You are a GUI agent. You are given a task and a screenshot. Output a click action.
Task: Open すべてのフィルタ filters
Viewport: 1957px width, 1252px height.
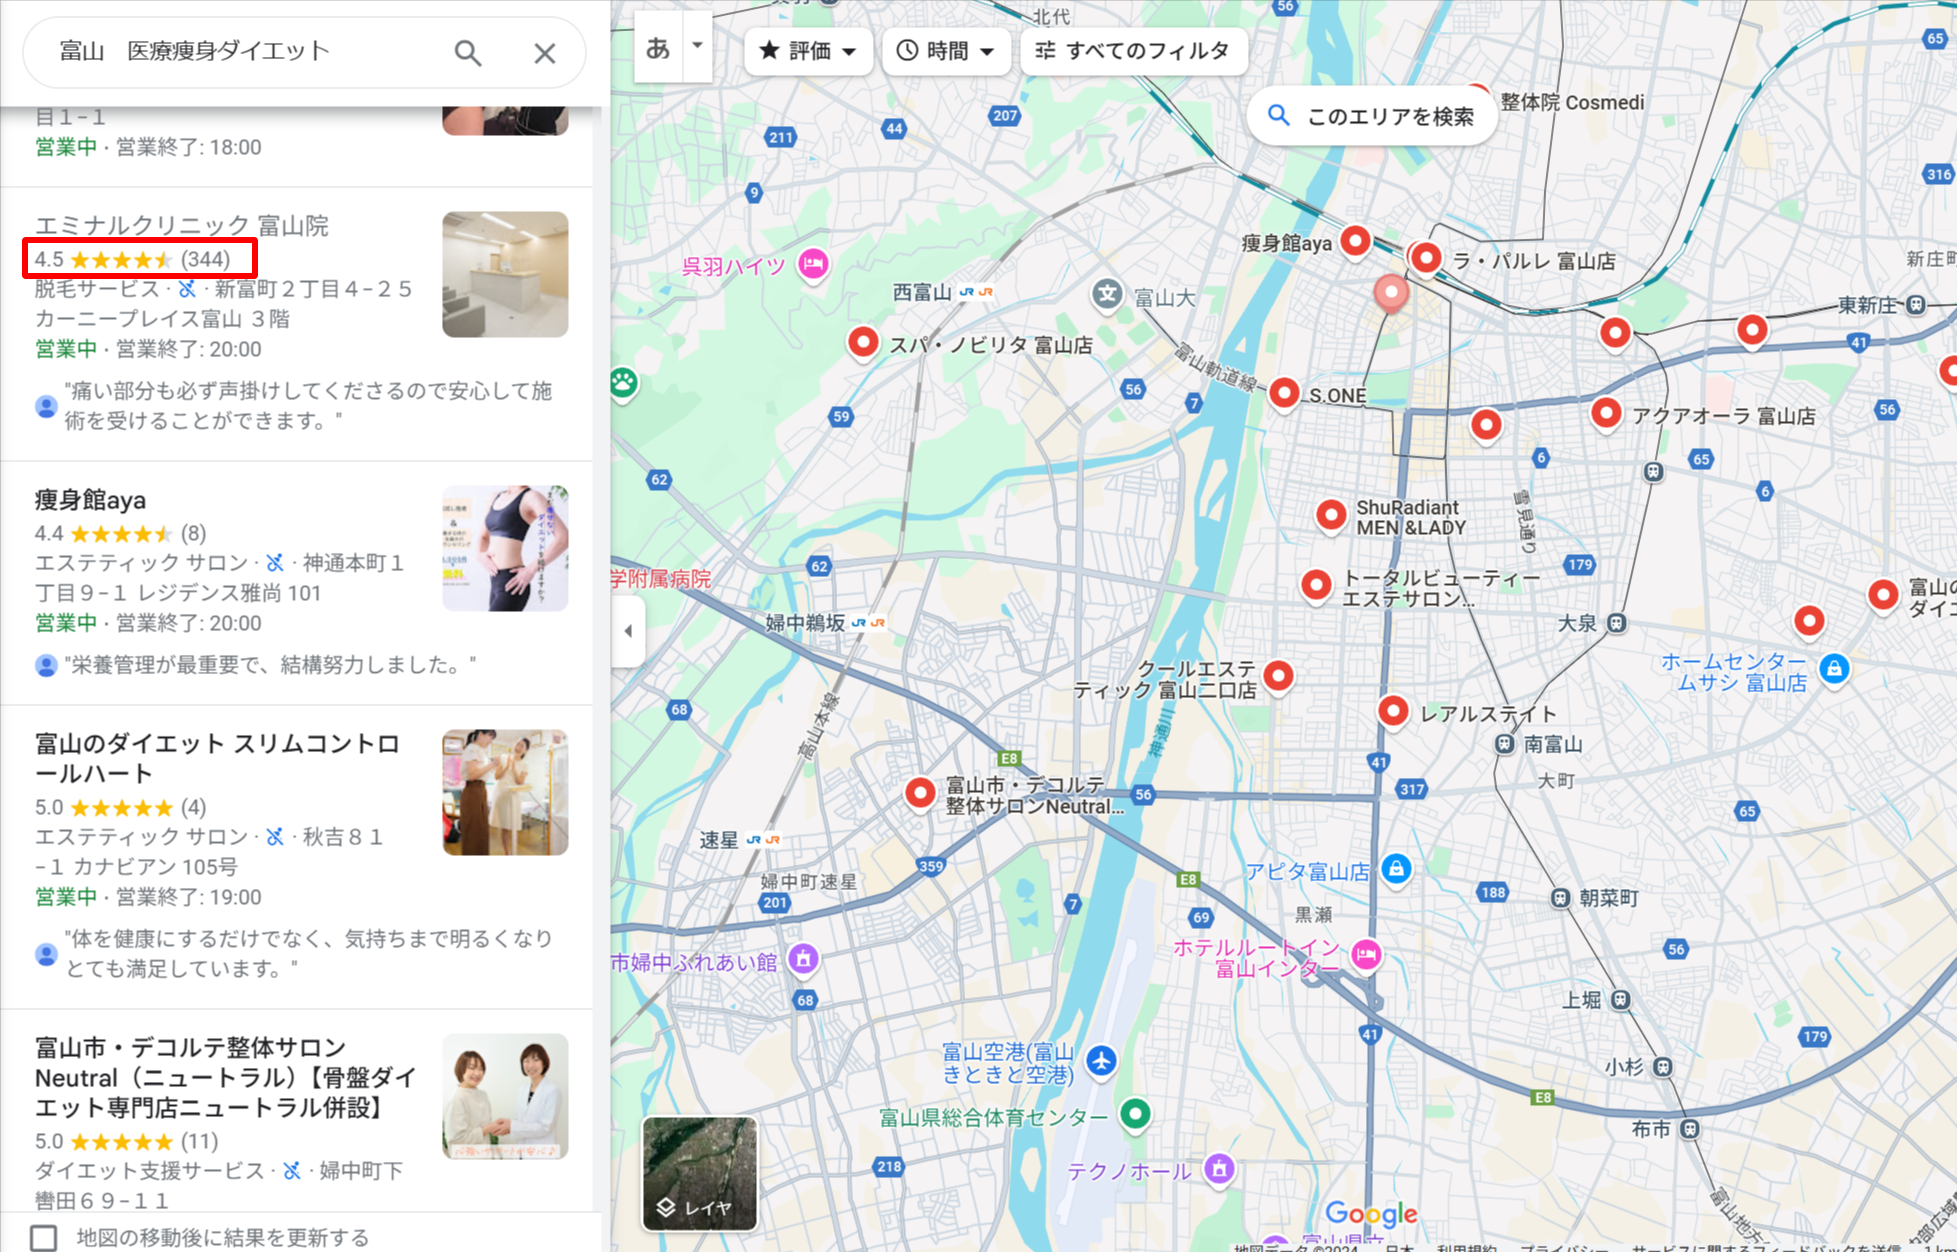tap(1132, 51)
